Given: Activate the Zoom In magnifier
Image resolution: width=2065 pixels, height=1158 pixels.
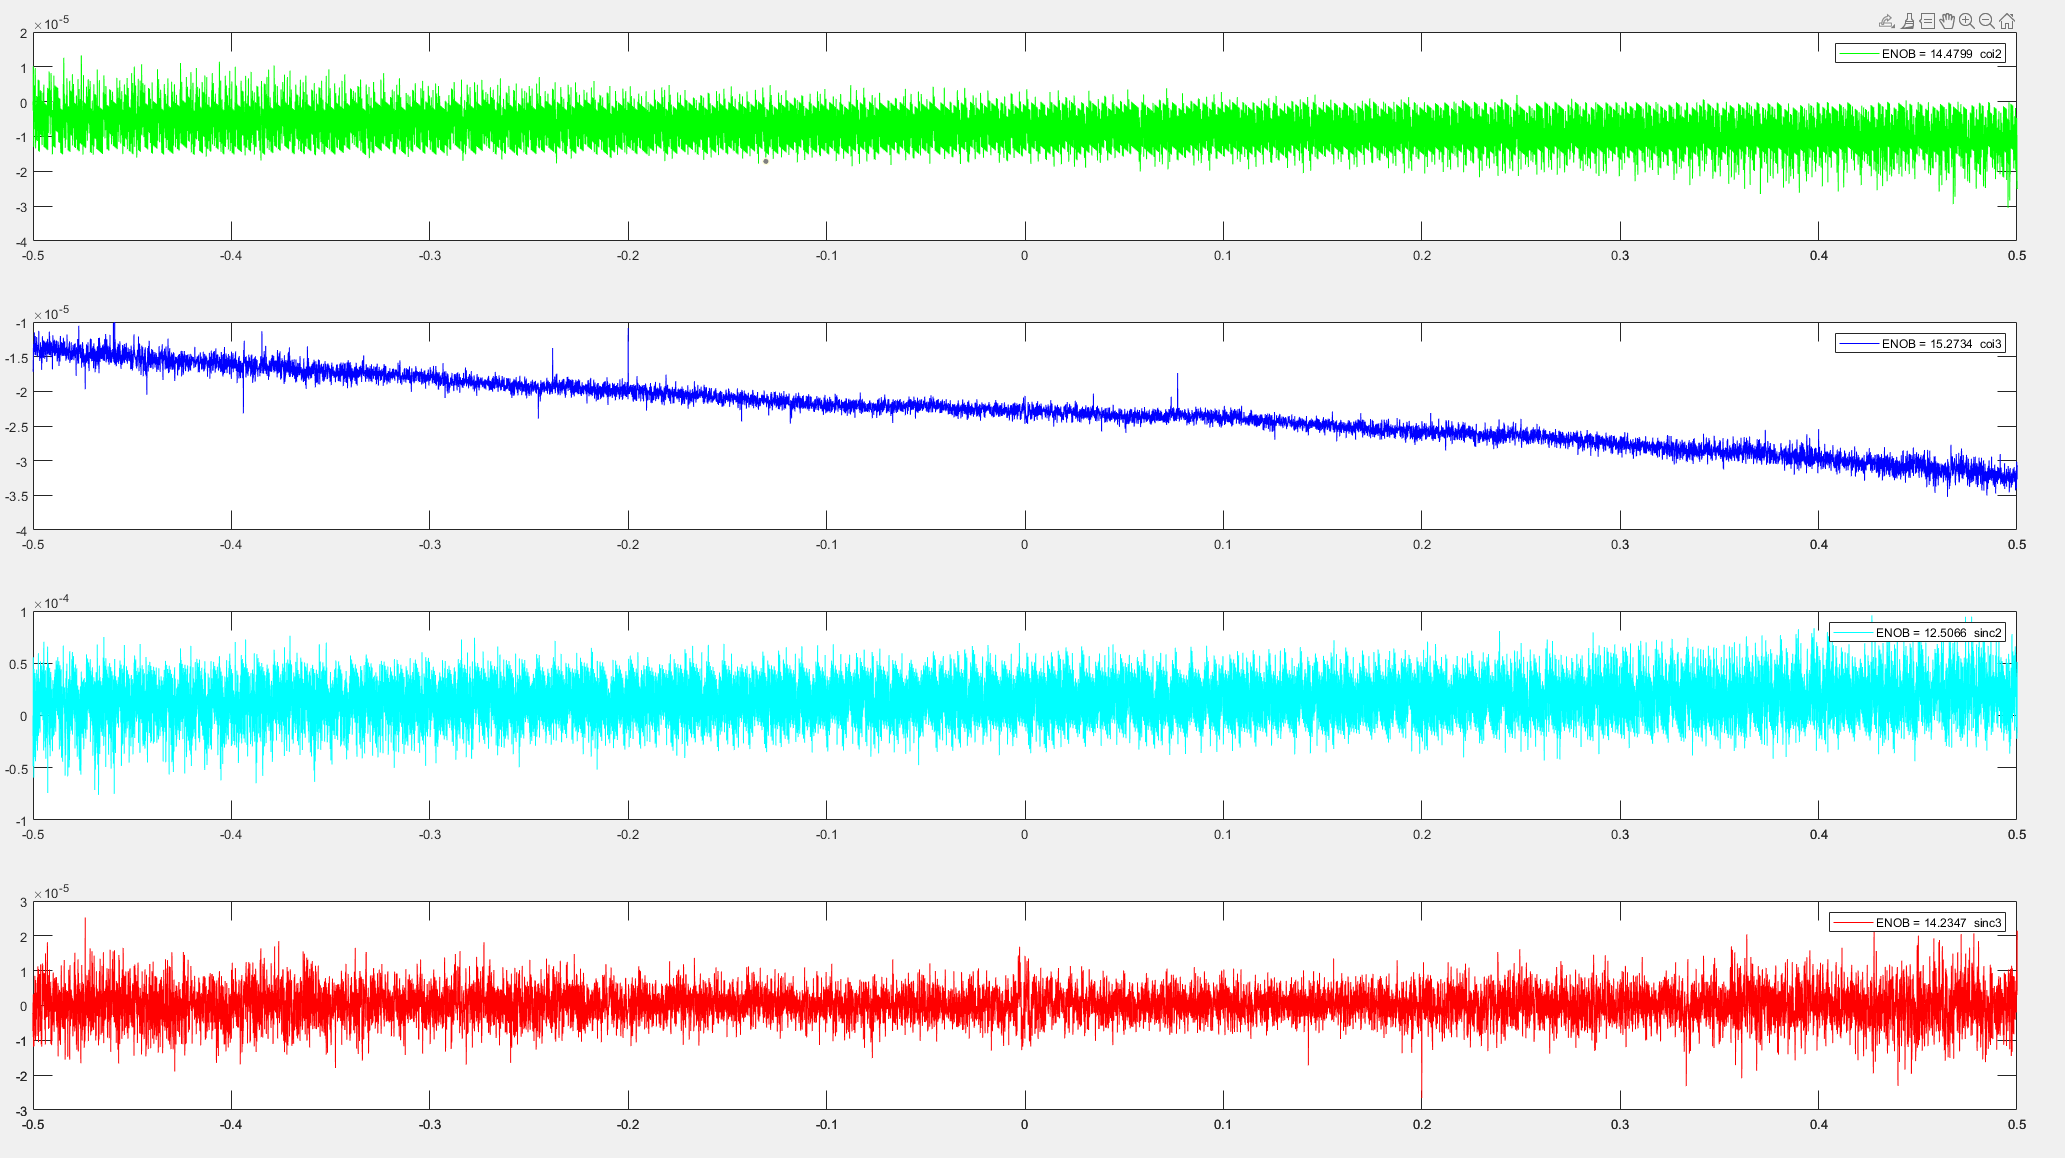Looking at the screenshot, I should click(1967, 21).
